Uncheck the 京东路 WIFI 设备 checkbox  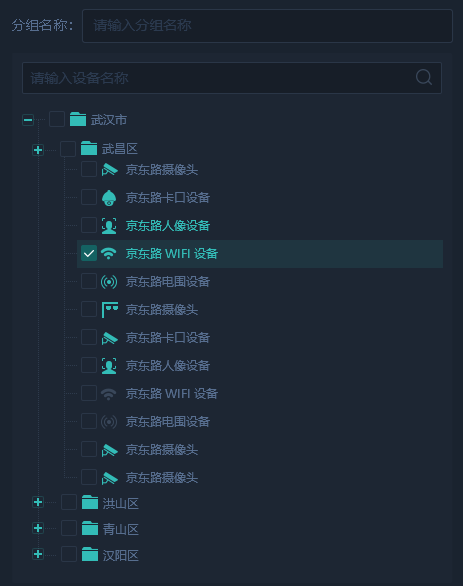[89, 253]
